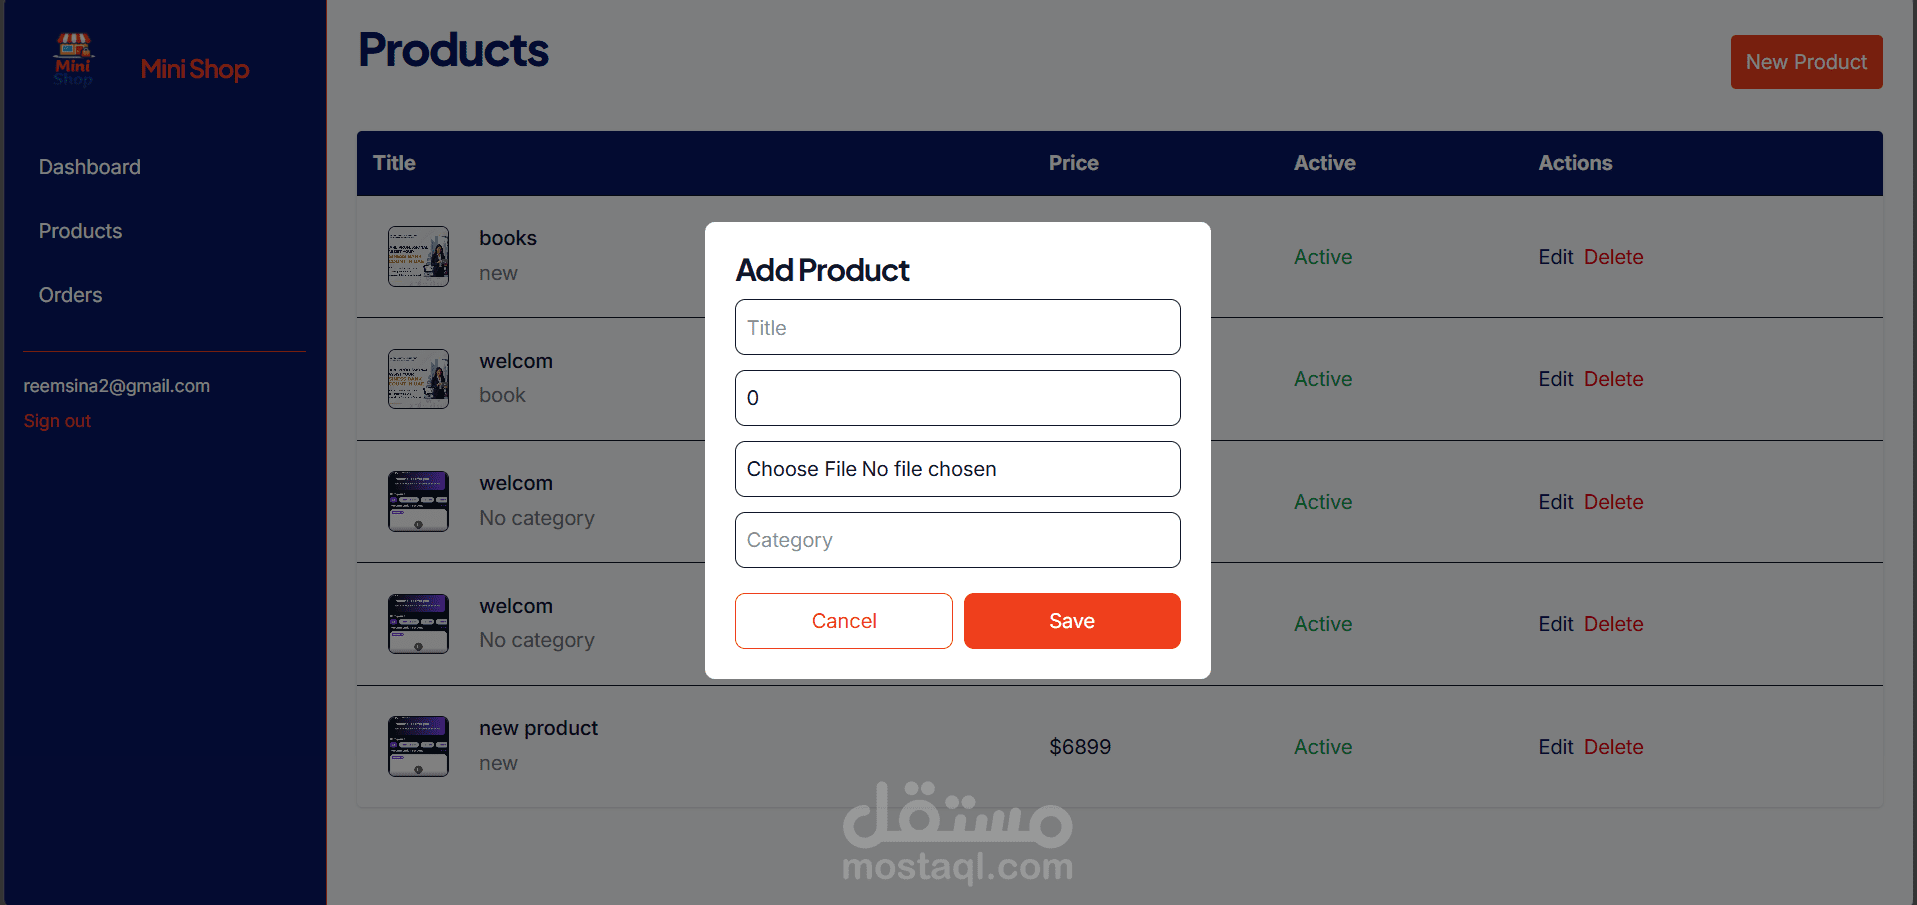Open Products in sidebar menu
Image resolution: width=1917 pixels, height=905 pixels.
80,231
